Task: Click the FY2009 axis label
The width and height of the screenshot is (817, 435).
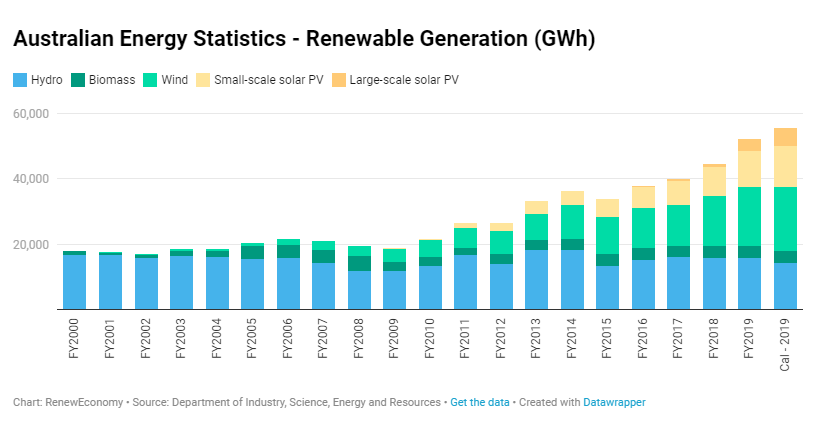Action: tap(394, 339)
